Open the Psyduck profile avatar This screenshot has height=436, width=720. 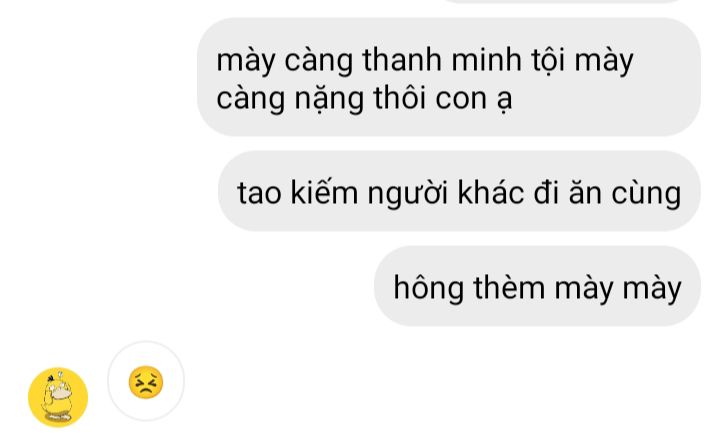[58, 397]
